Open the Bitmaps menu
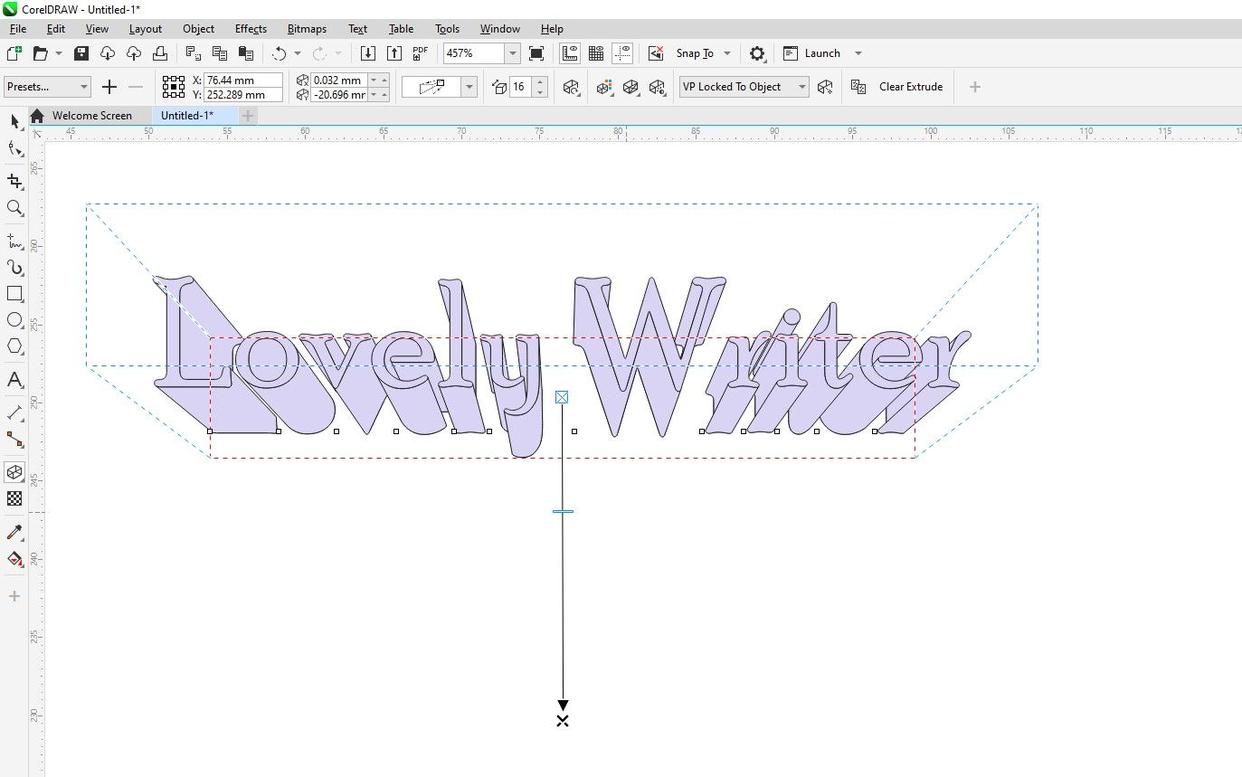 pyautogui.click(x=306, y=28)
